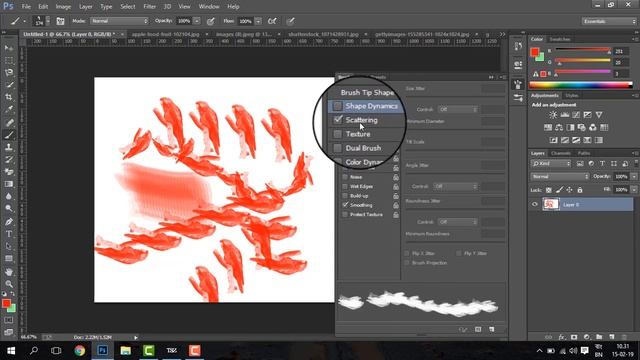Show more document tabs with double-arrow

[502, 34]
